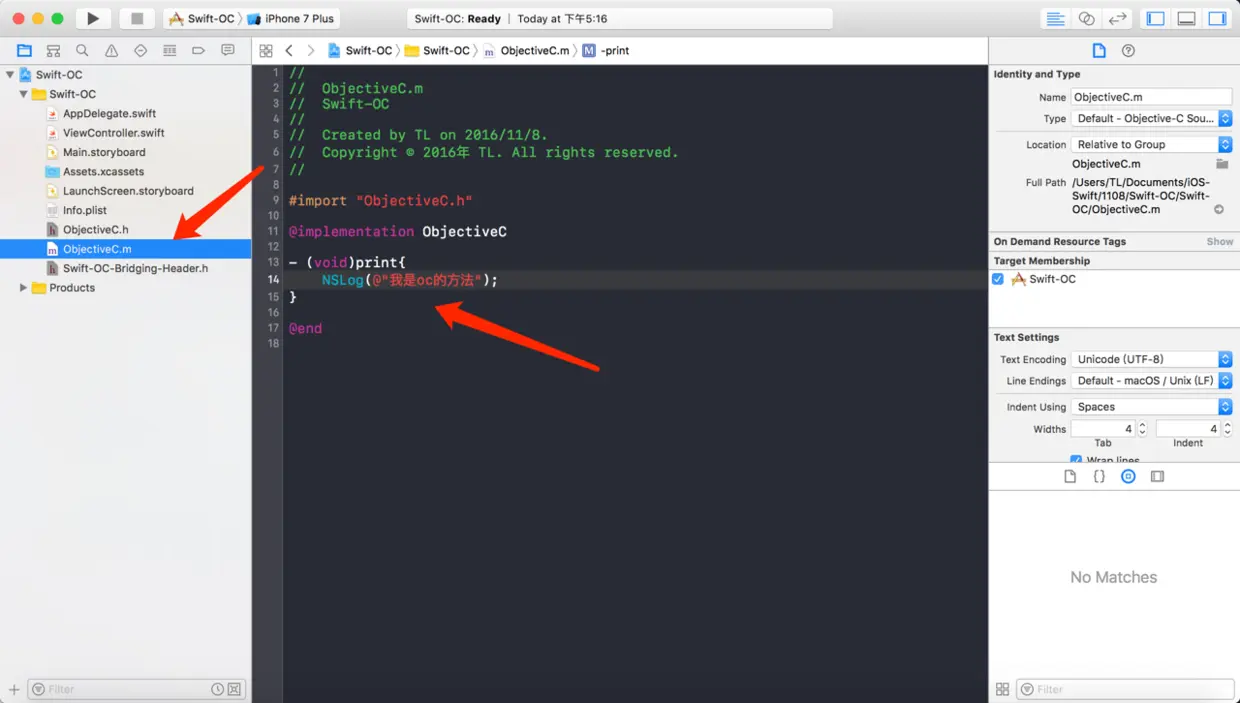1240x703 pixels.
Task: Uncheck Swift-OC target membership
Action: (x=997, y=279)
